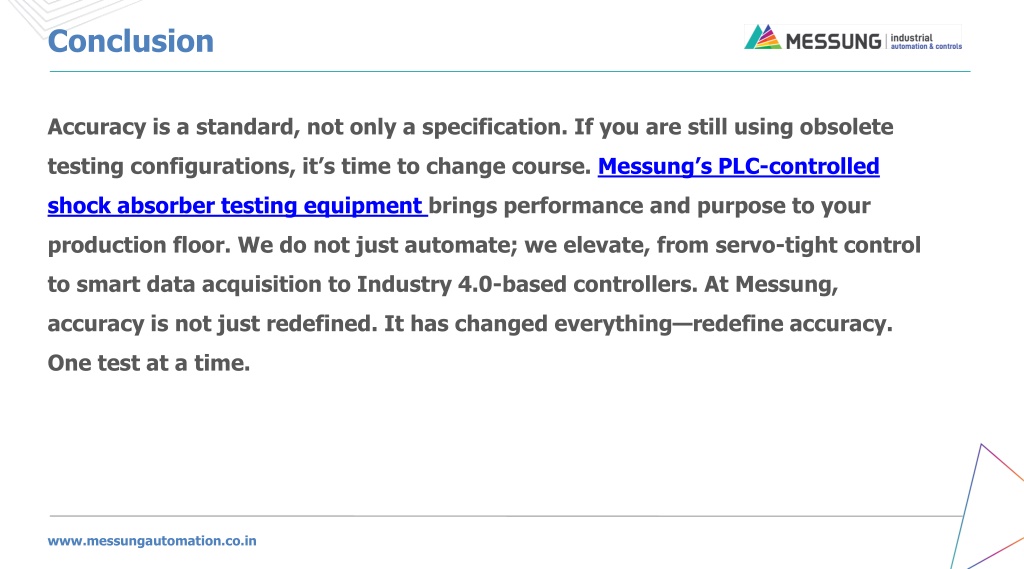Click the gray footer divider line
The width and height of the screenshot is (1024, 569).
point(506,516)
